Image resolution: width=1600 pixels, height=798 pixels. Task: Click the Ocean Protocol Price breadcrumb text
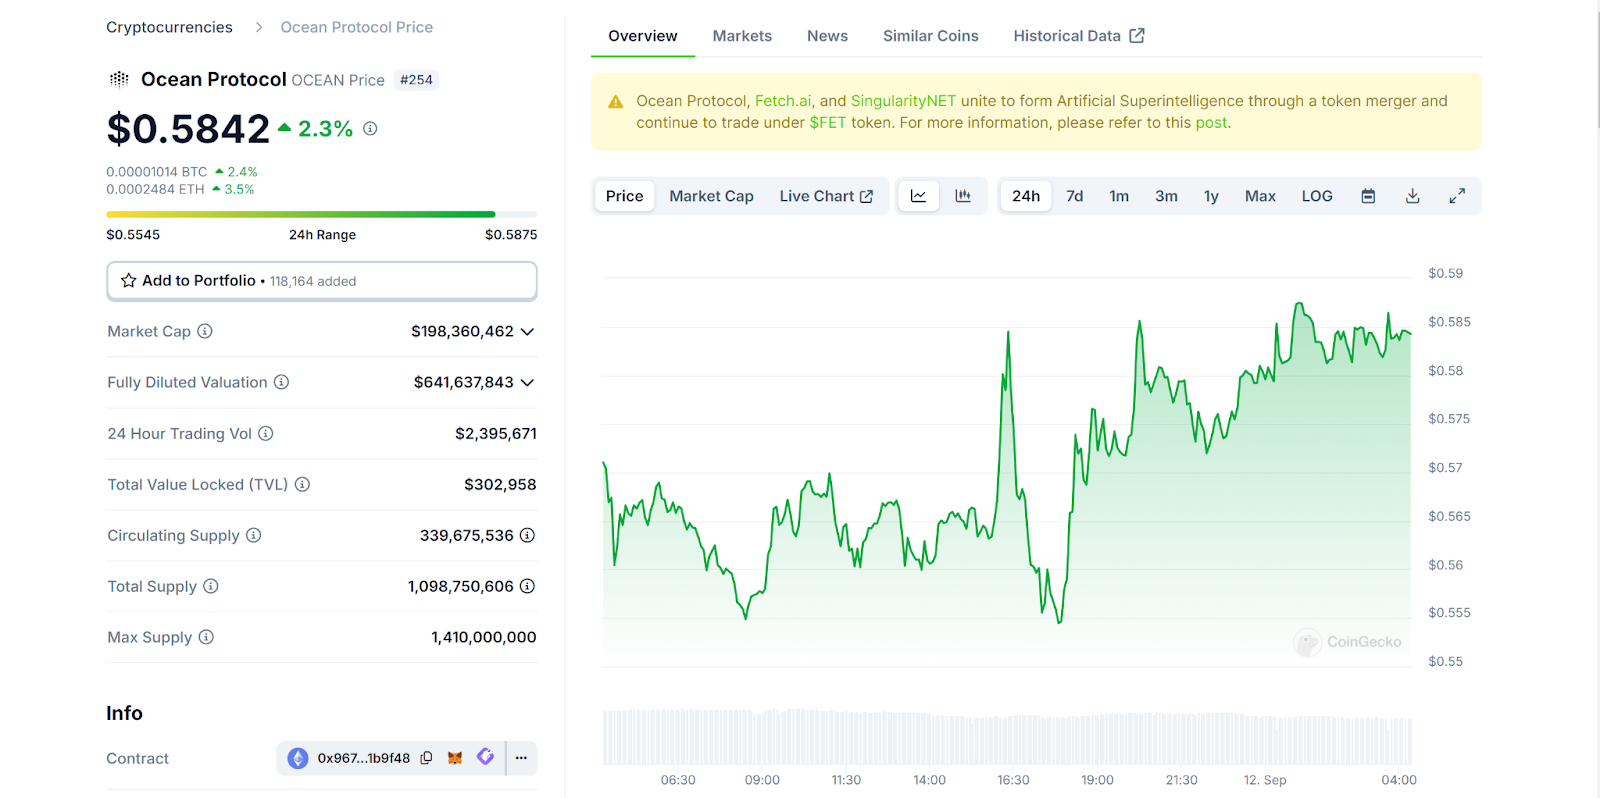pyautogui.click(x=357, y=27)
